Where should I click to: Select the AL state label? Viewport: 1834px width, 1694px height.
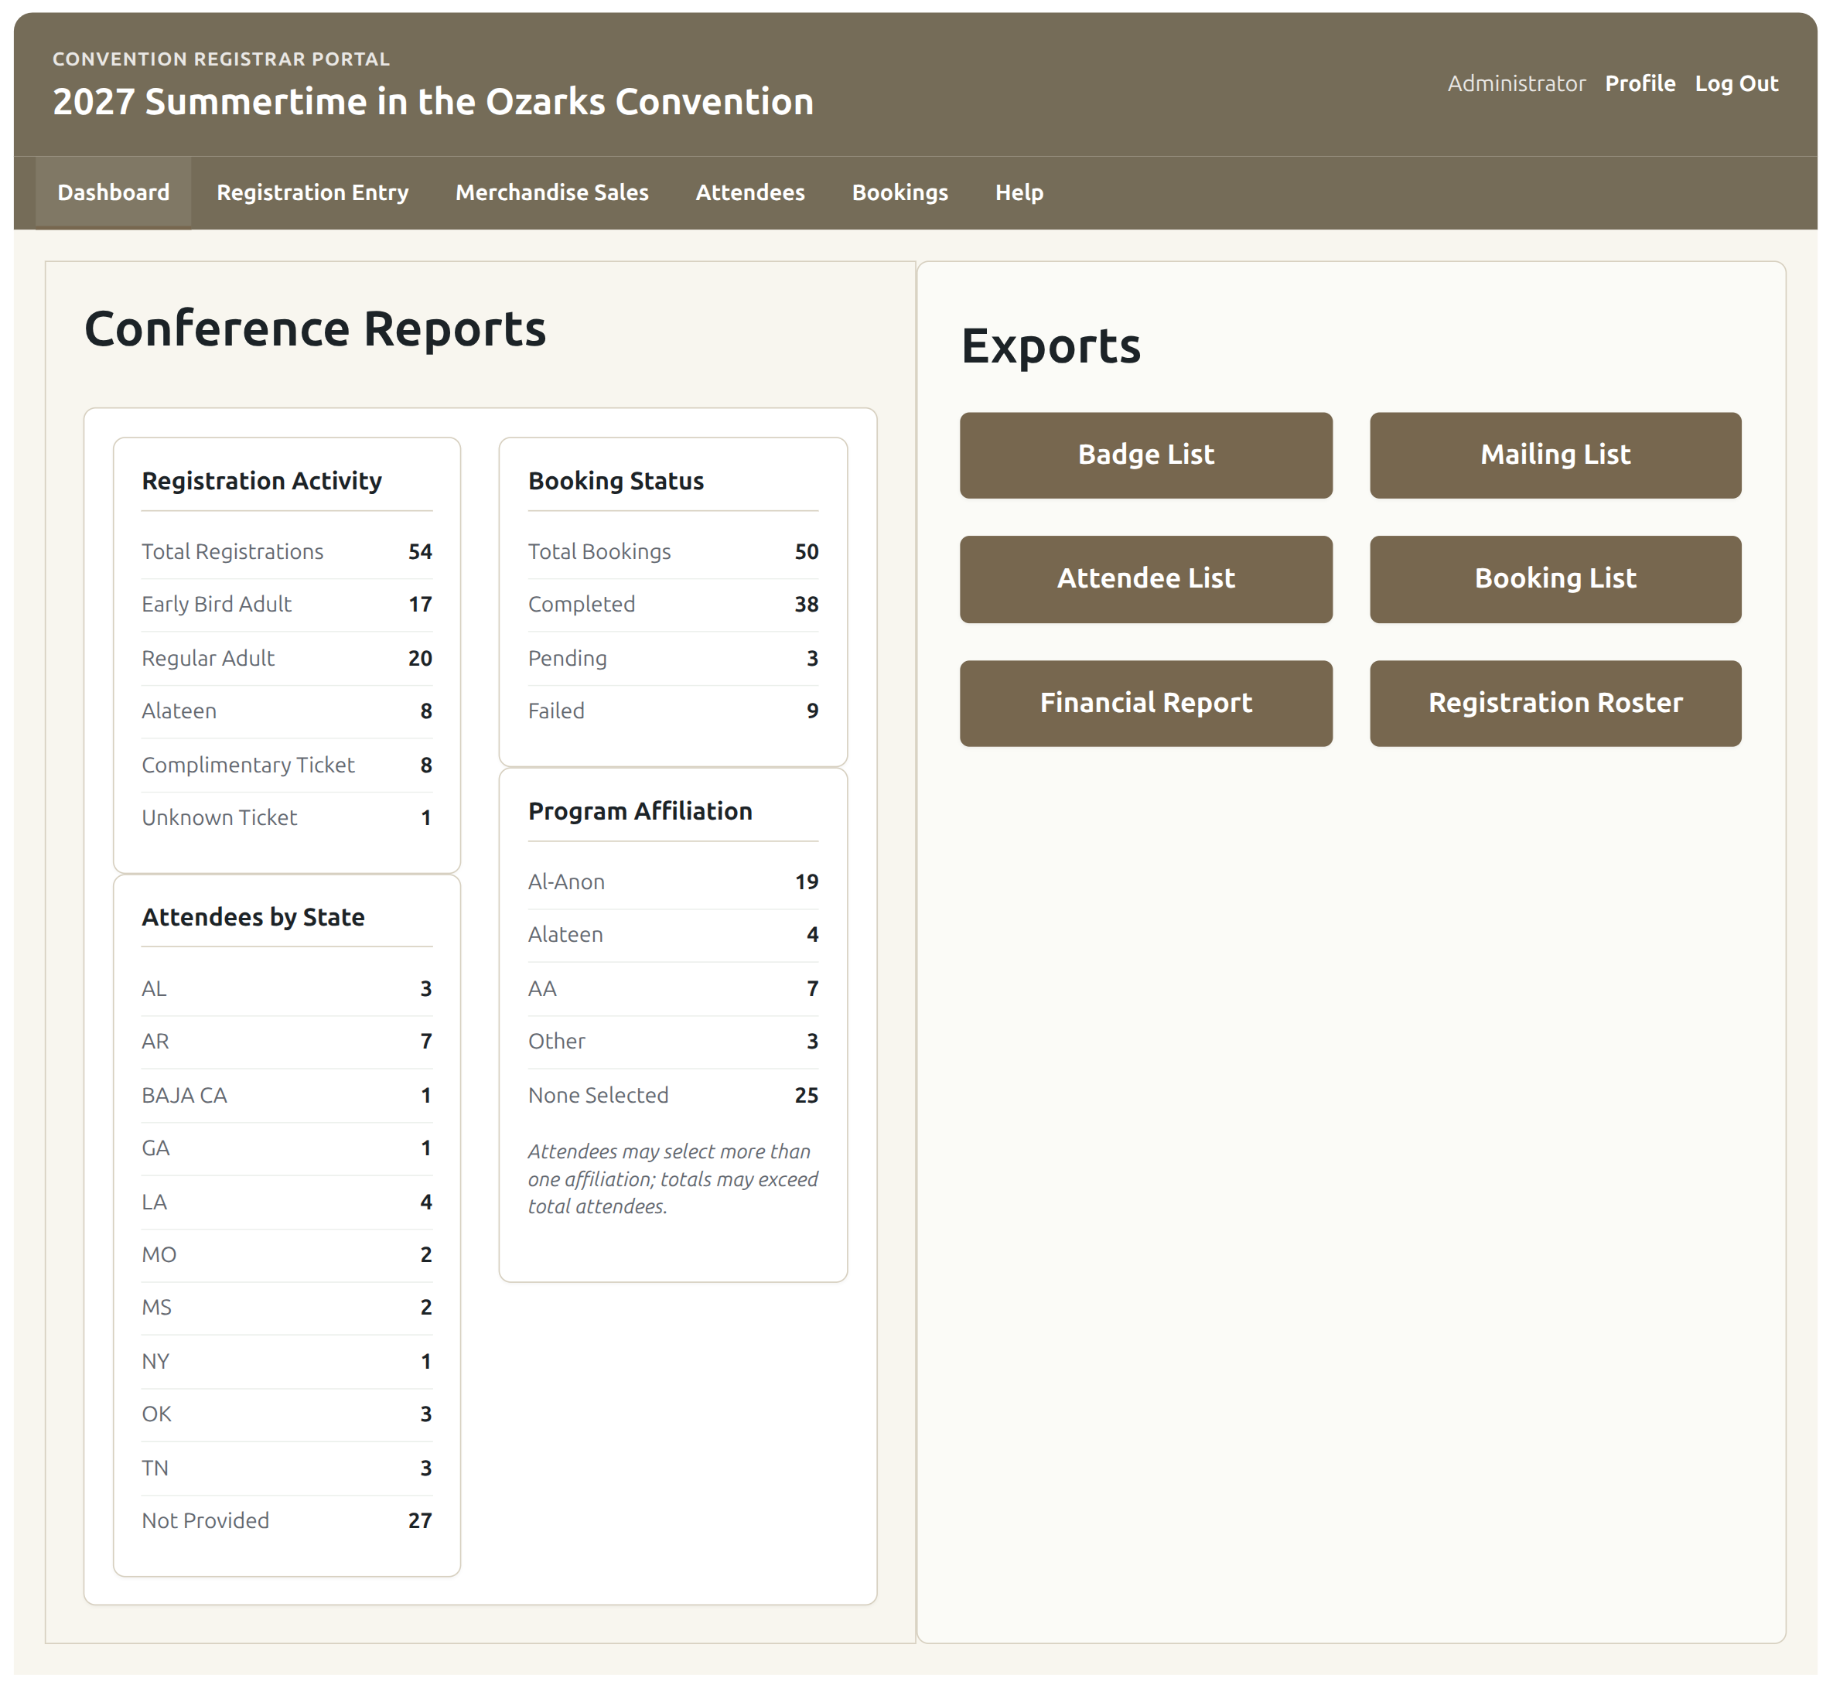pyautogui.click(x=153, y=989)
